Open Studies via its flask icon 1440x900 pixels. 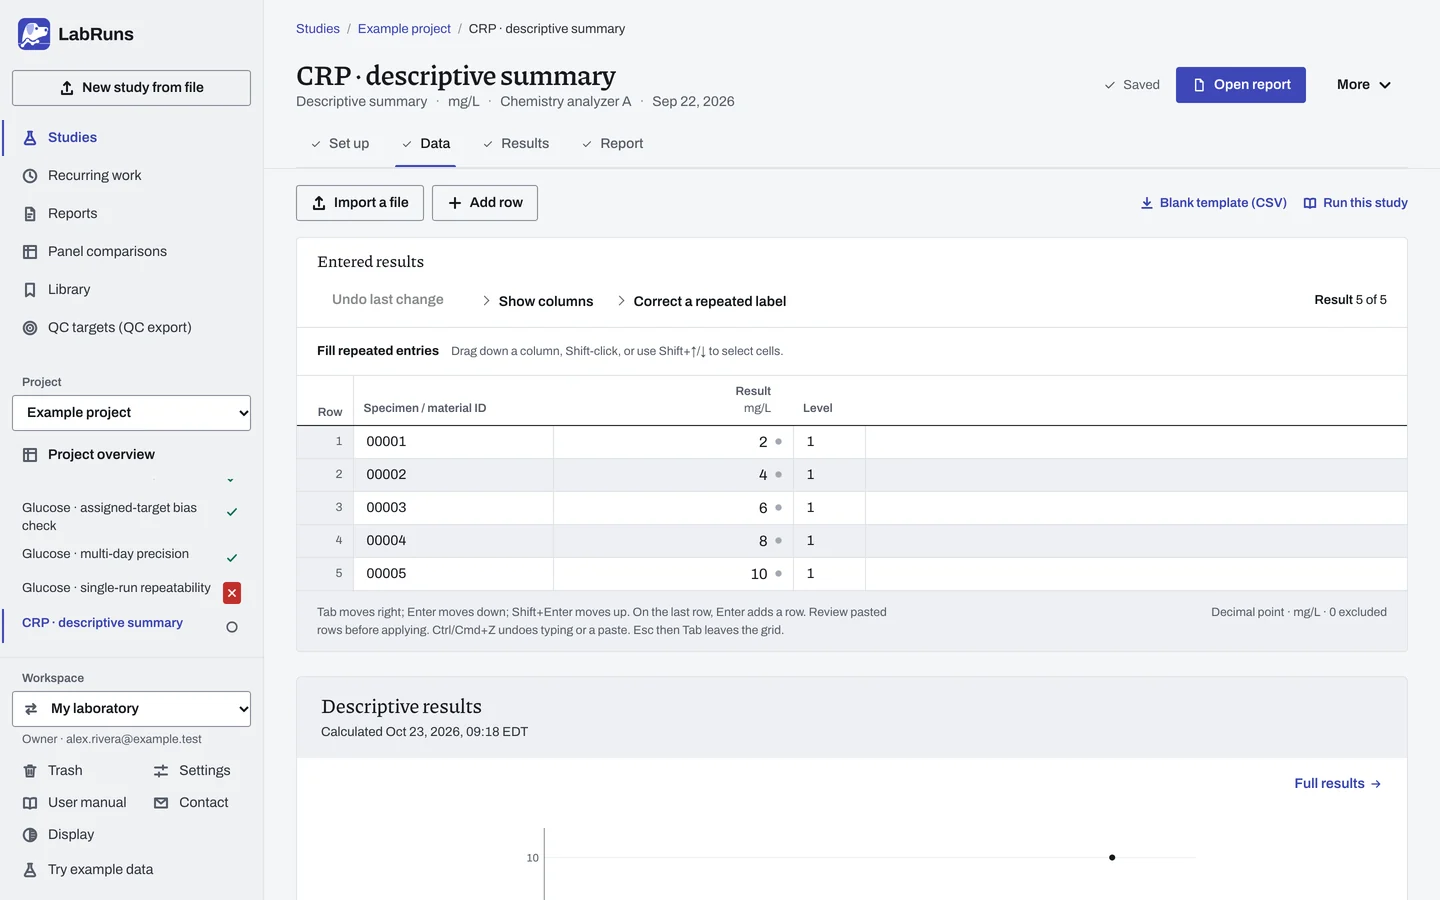click(30, 138)
